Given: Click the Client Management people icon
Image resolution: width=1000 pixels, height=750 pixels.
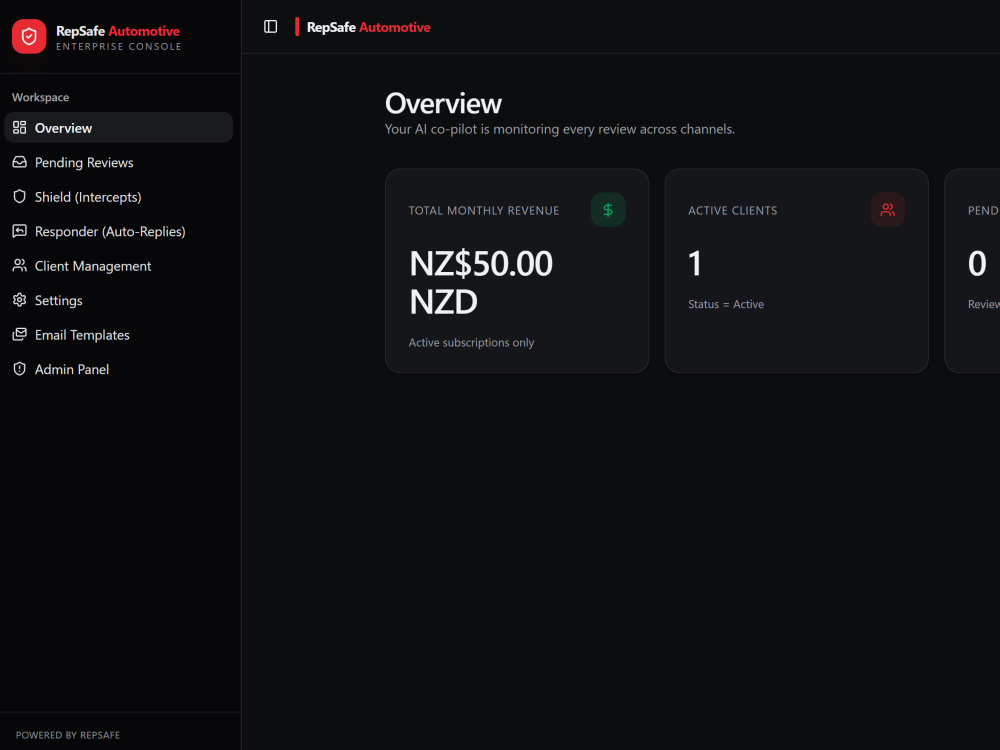Looking at the screenshot, I should pyautogui.click(x=20, y=265).
